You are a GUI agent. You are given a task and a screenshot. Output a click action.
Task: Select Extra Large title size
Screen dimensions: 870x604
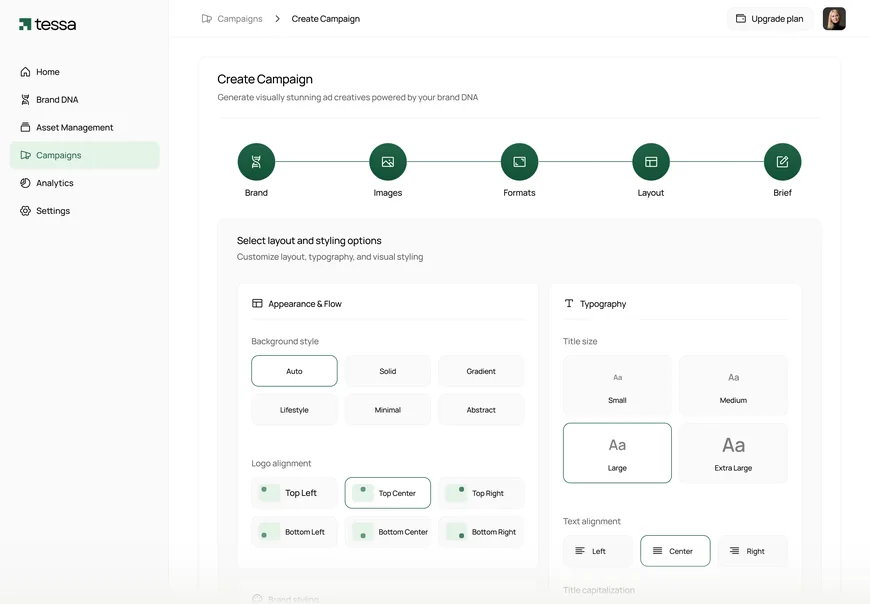(x=733, y=453)
